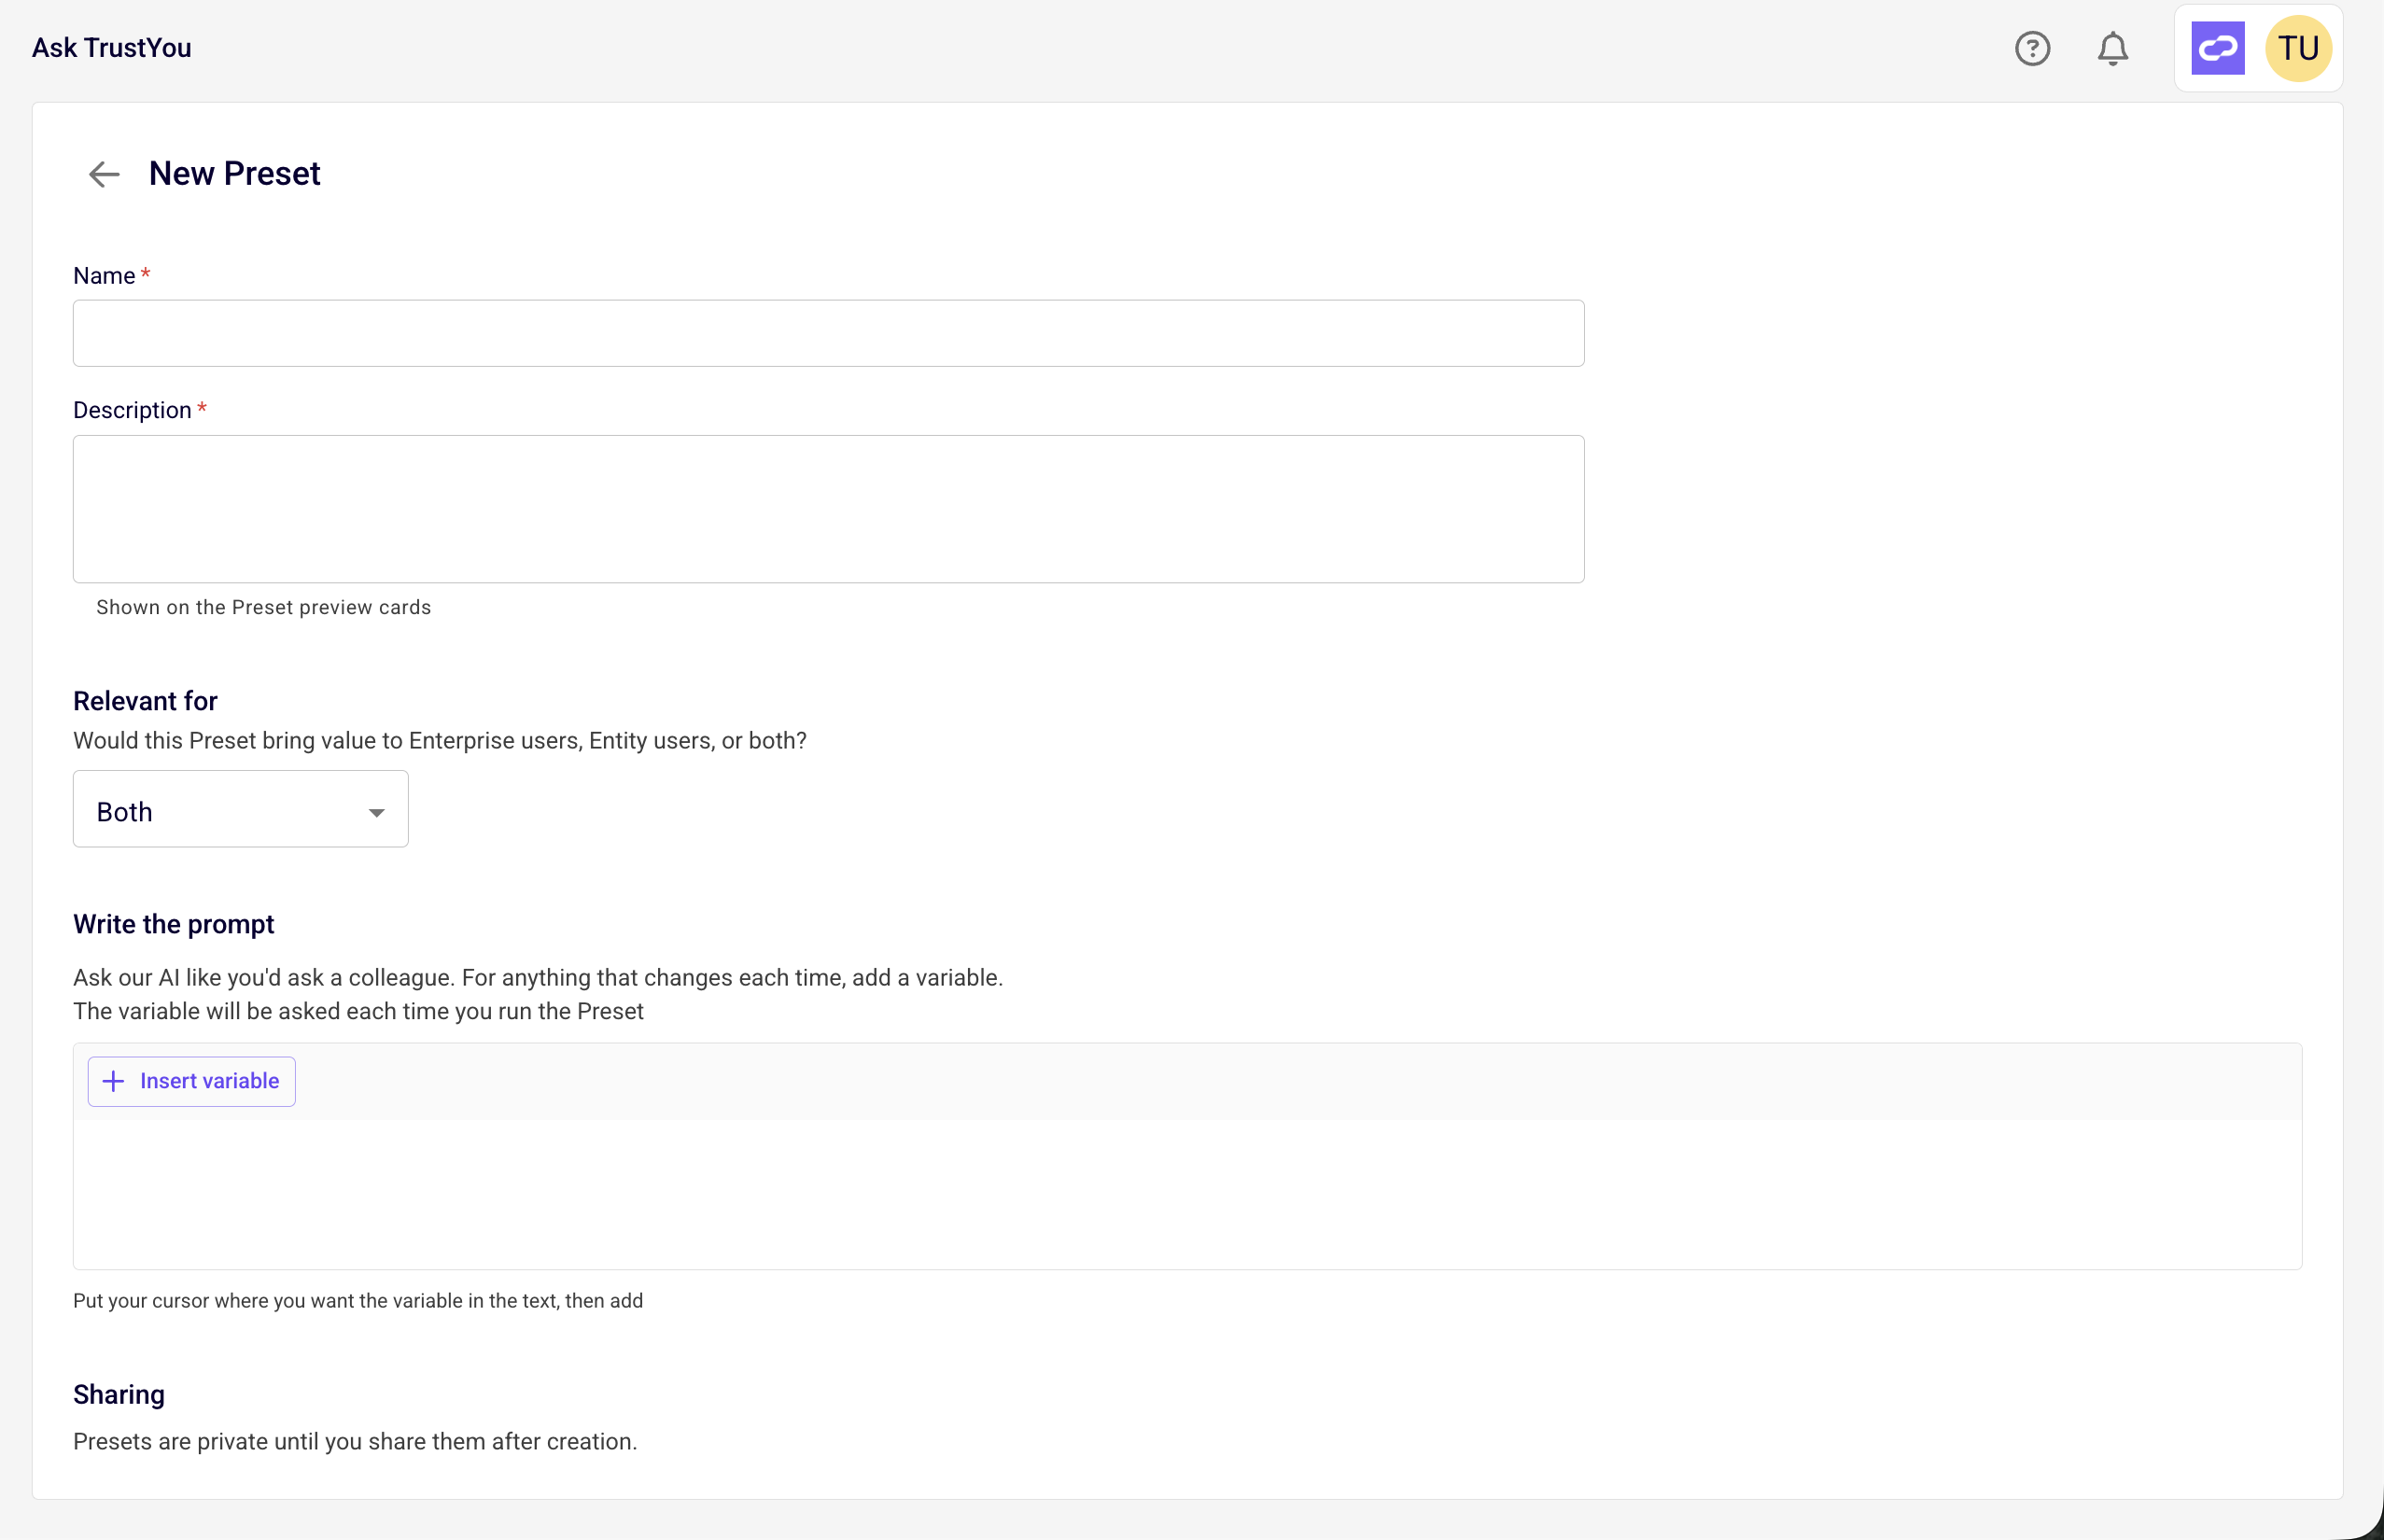Click the Name field label
Image resolution: width=2384 pixels, height=1540 pixels.
tap(104, 276)
